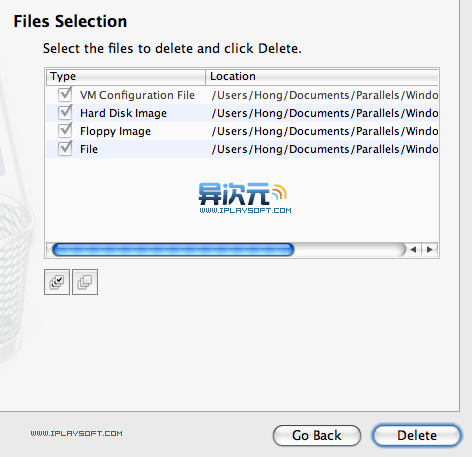Screen dimensions: 472x457
Task: Click the scroll left arrow
Action: pyautogui.click(x=414, y=250)
